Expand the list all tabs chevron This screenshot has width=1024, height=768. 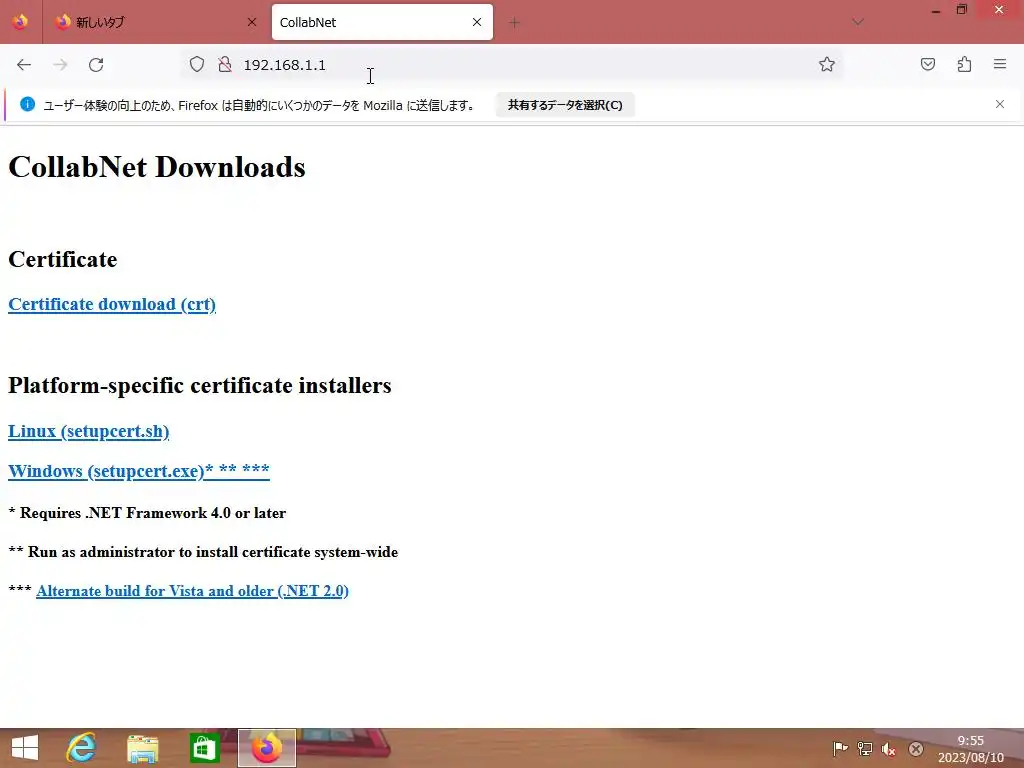point(858,22)
